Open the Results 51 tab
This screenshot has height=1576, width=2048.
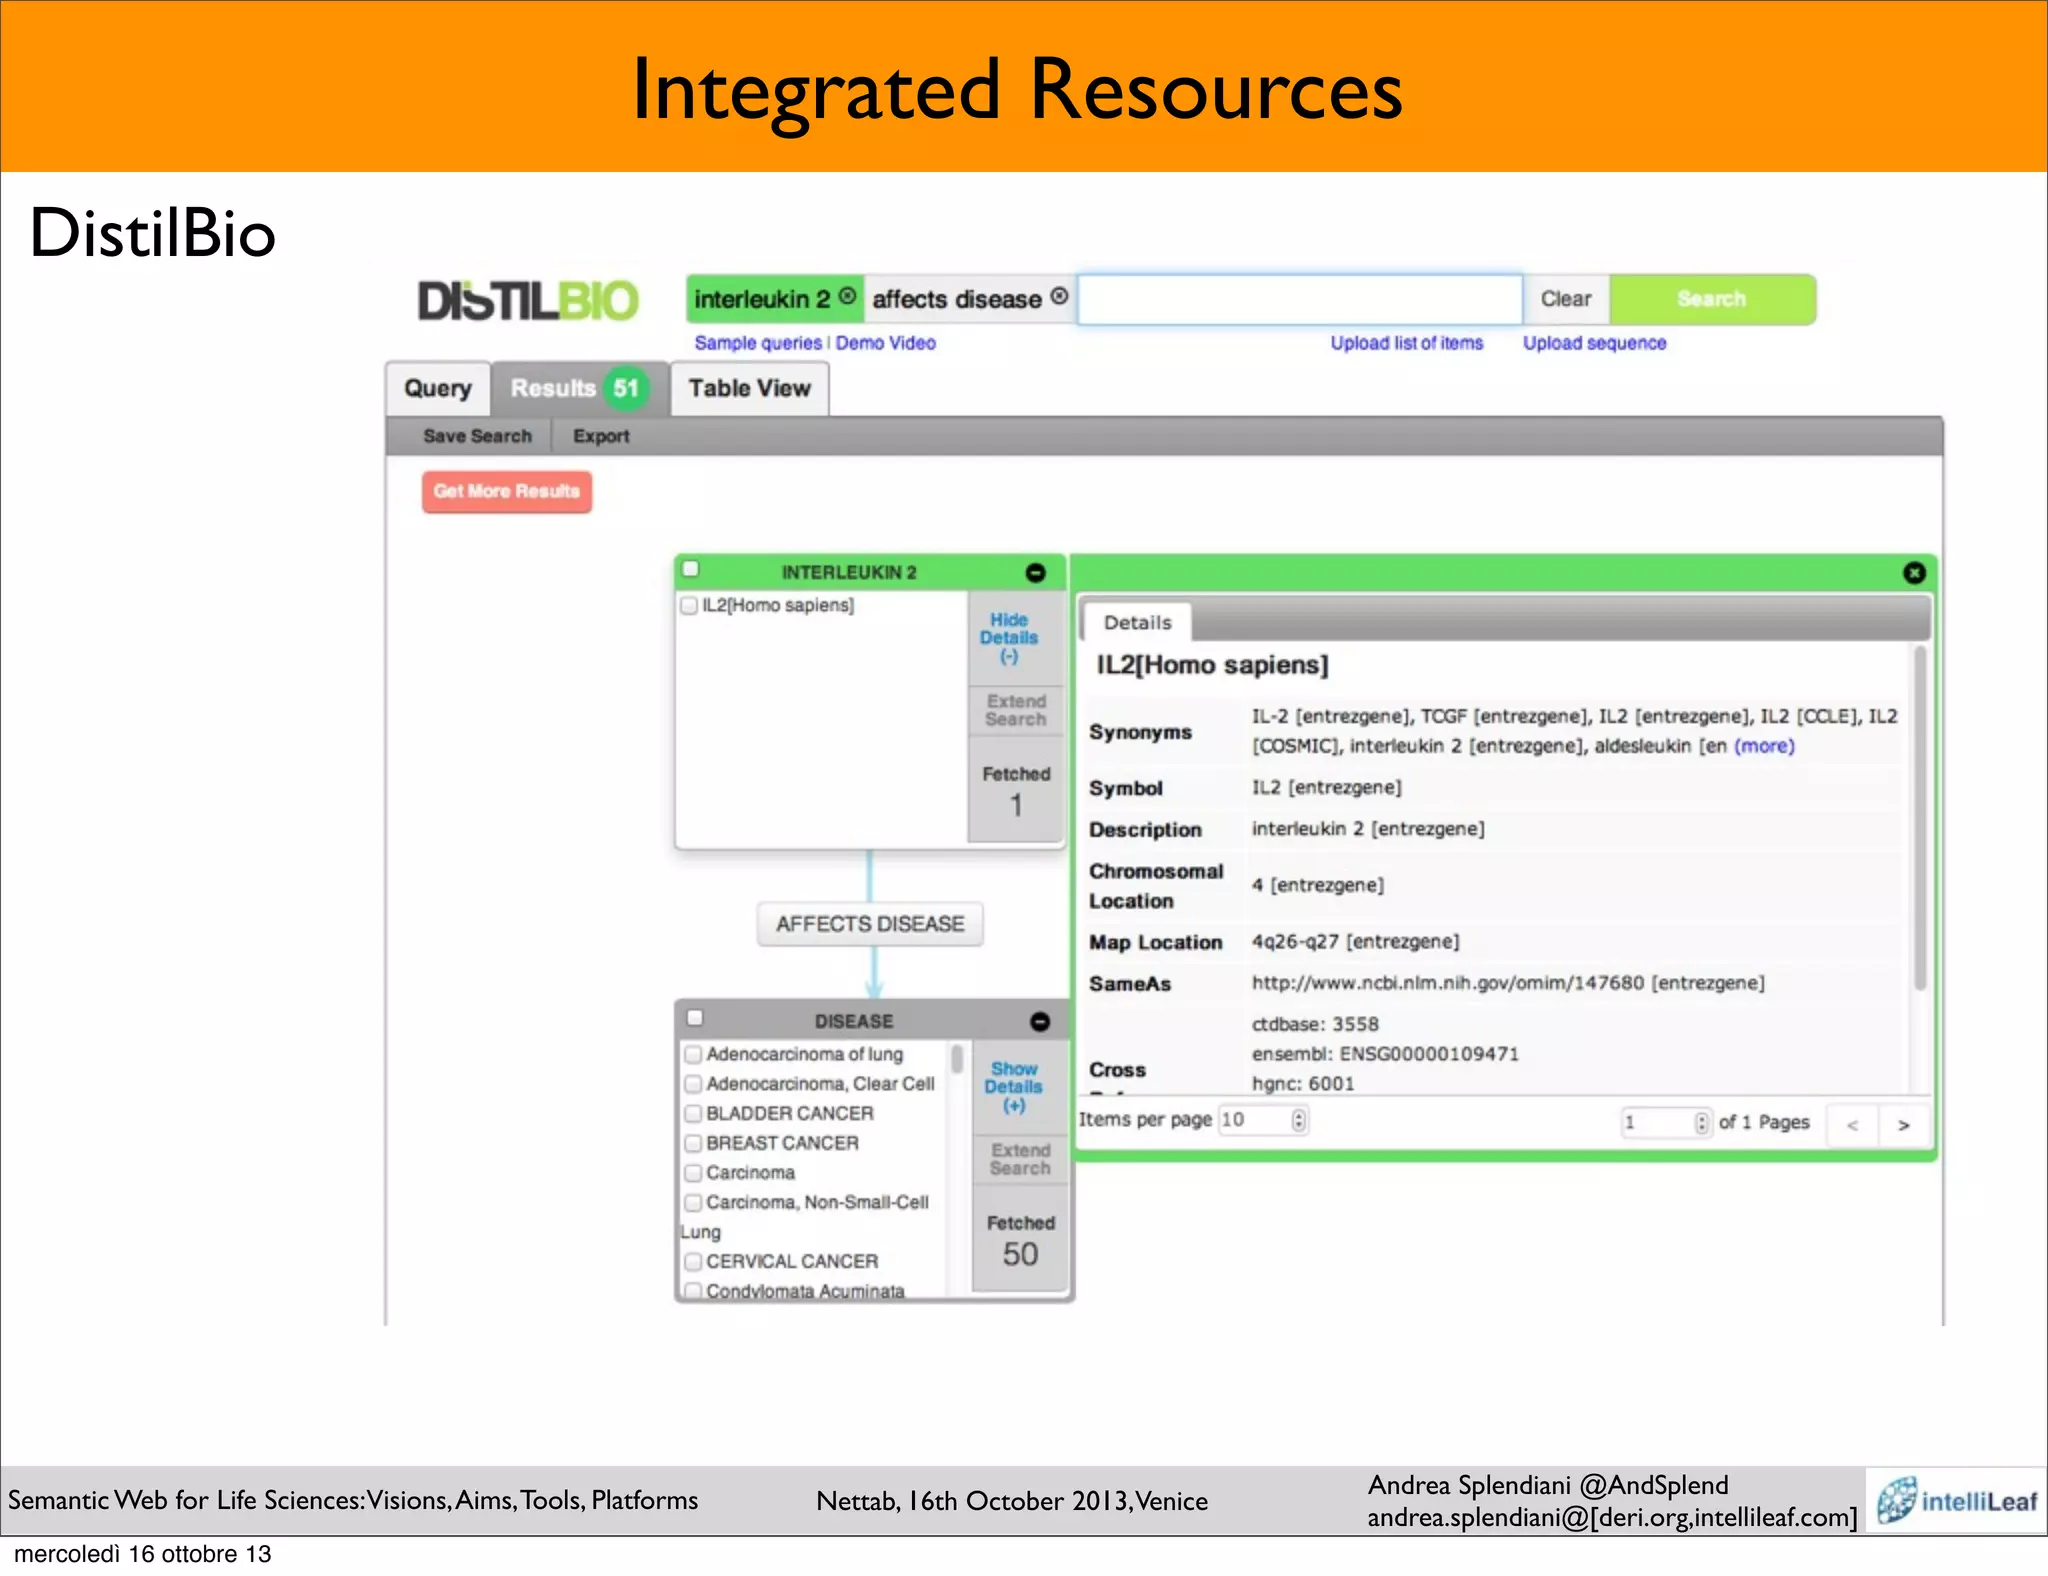[579, 389]
